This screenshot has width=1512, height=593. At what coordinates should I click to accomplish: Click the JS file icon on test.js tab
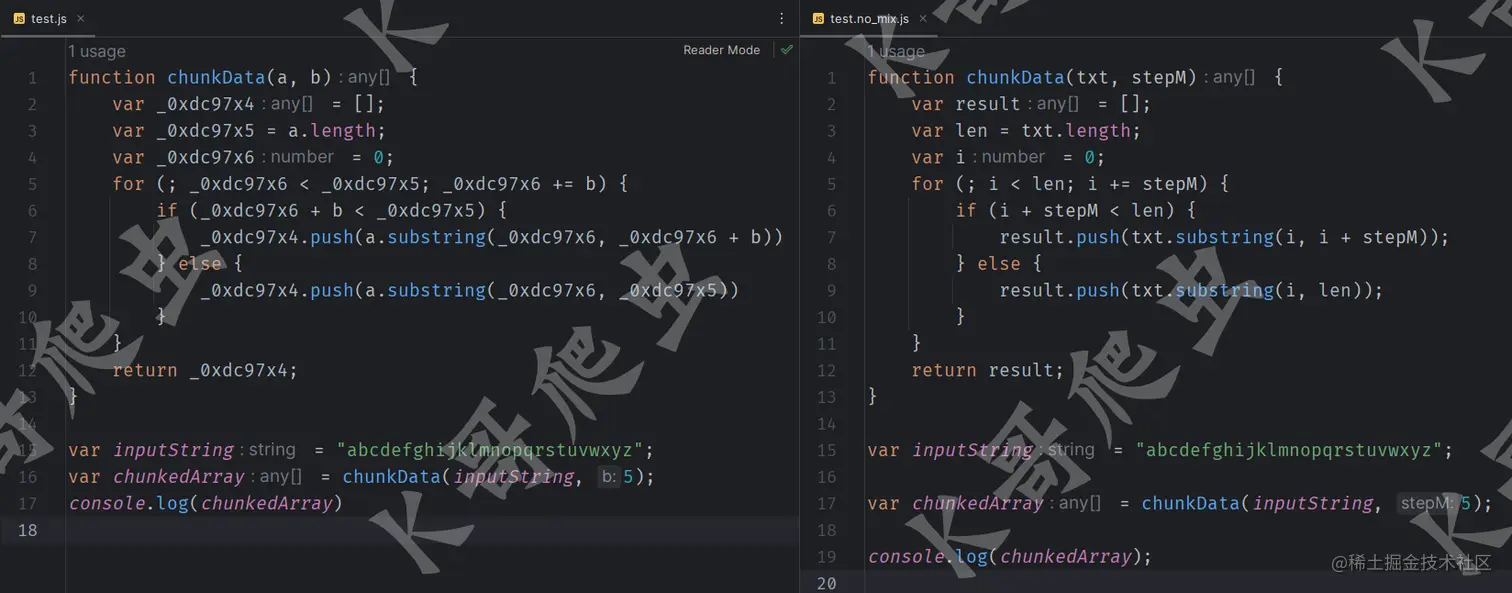click(19, 18)
